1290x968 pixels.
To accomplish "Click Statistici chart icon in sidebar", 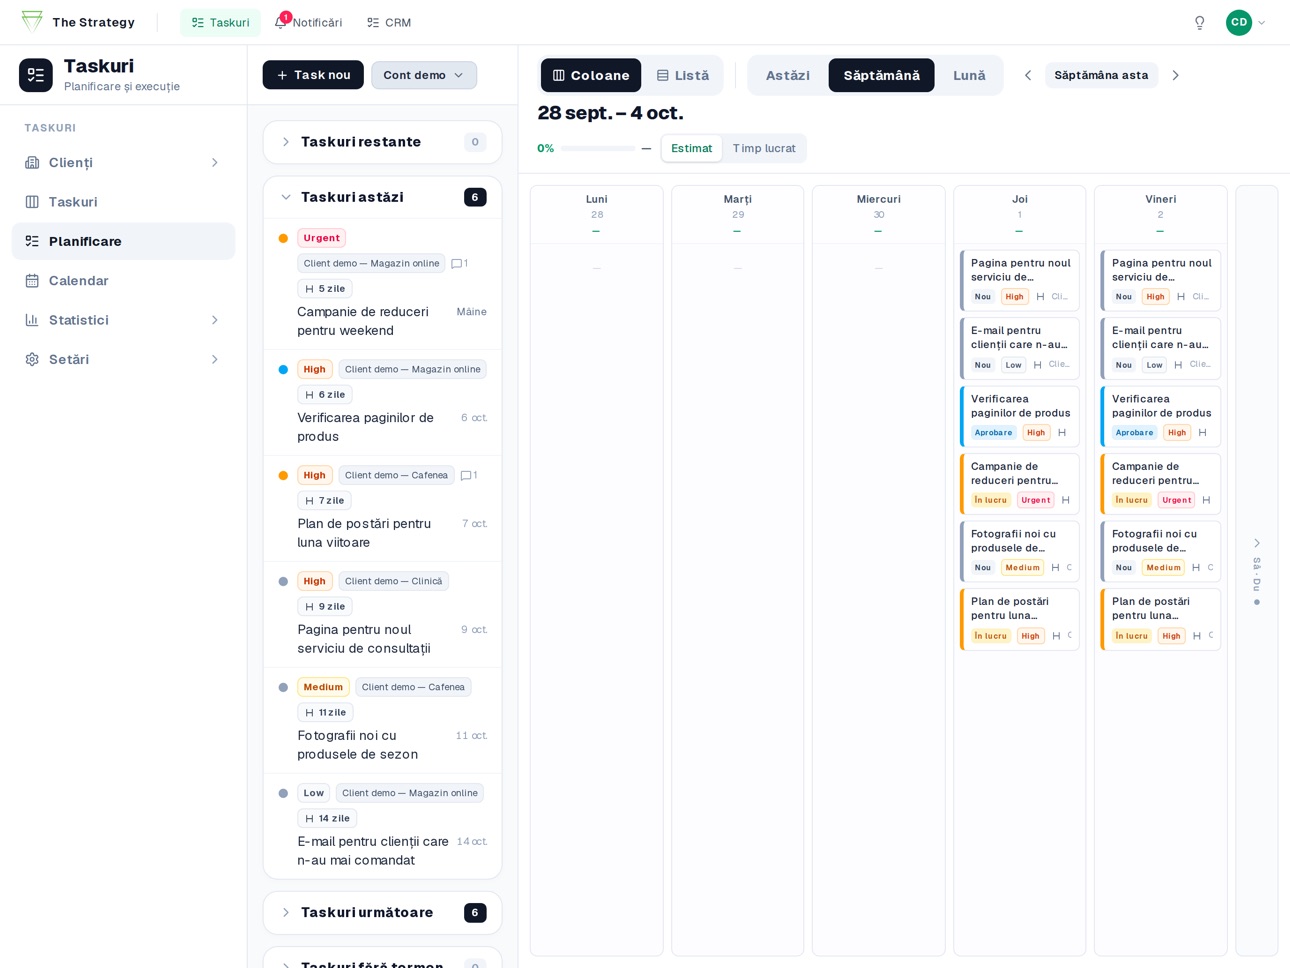I will pos(32,320).
